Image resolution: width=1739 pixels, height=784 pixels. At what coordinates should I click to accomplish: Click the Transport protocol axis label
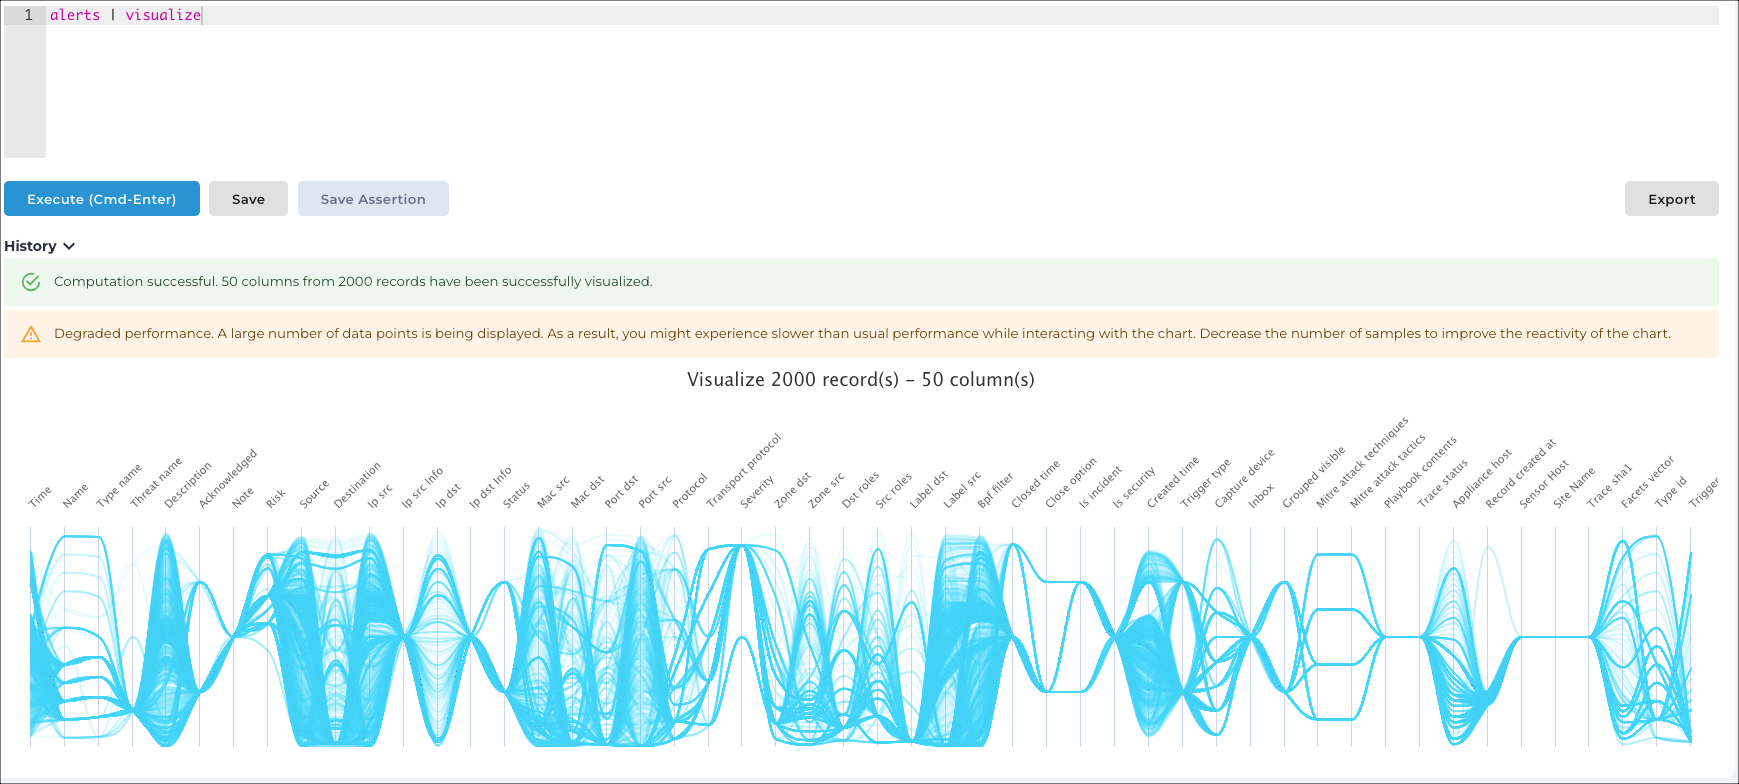(x=743, y=470)
